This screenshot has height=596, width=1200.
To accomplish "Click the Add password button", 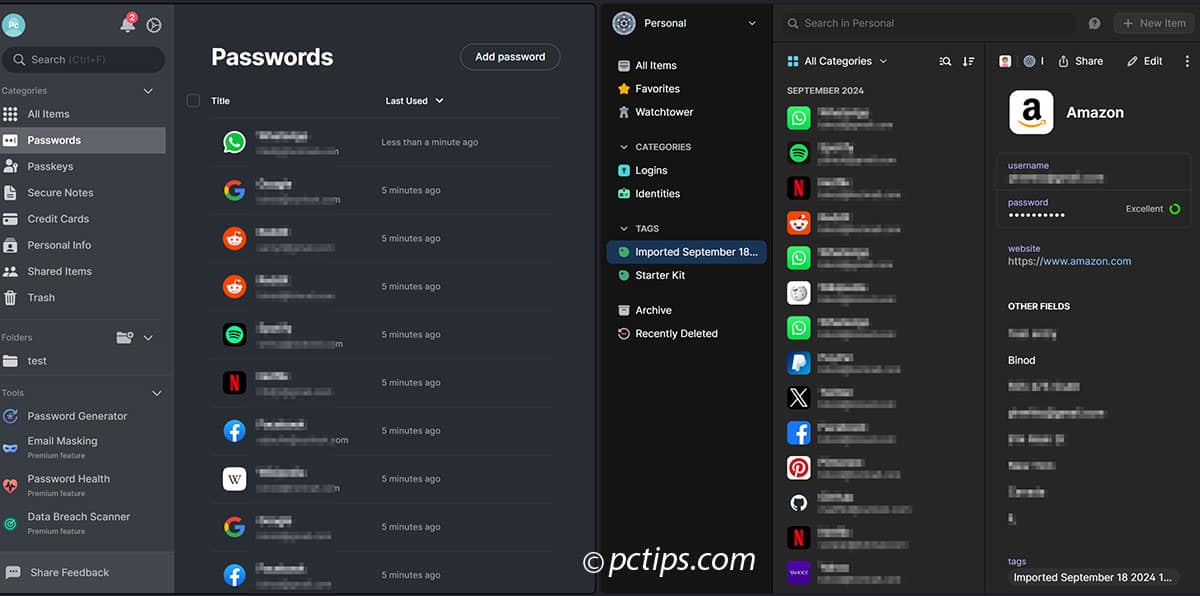I will [x=510, y=56].
